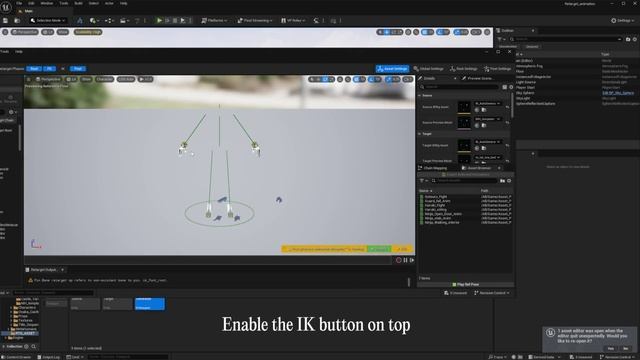Select the Ninja_Walking_Intense animation row
Screen dimensions: 640x360
pyautogui.click(x=465, y=222)
